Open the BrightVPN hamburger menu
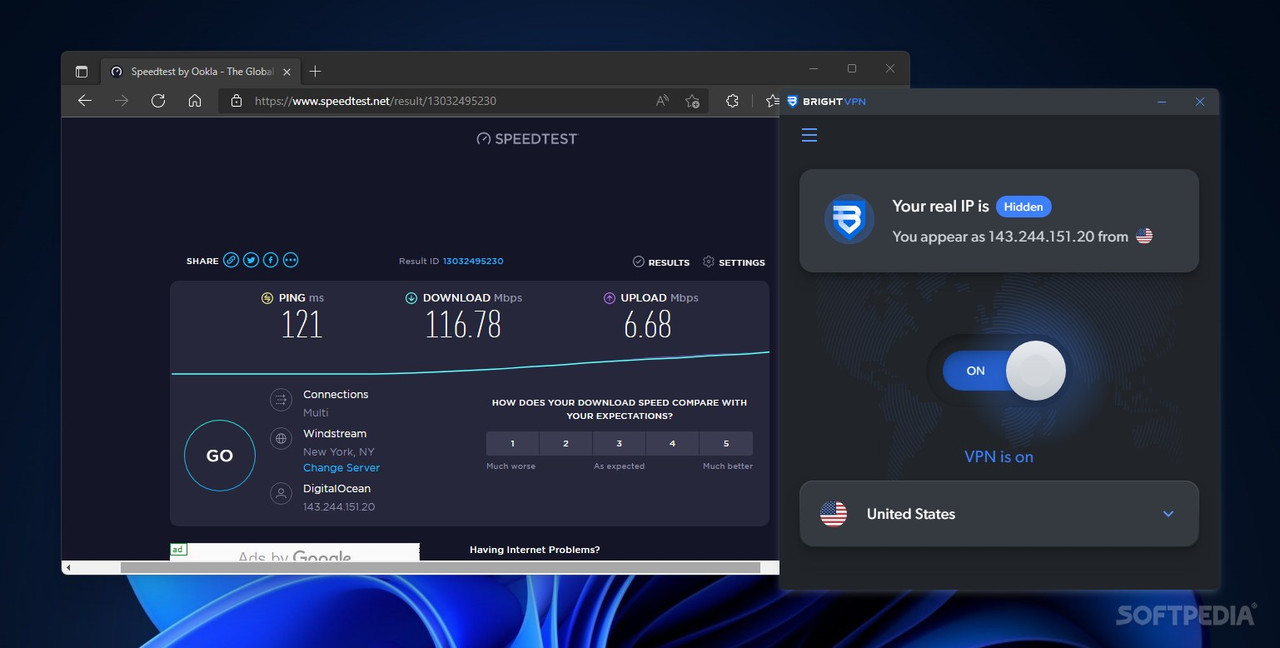The width and height of the screenshot is (1280, 648). pyautogui.click(x=810, y=135)
